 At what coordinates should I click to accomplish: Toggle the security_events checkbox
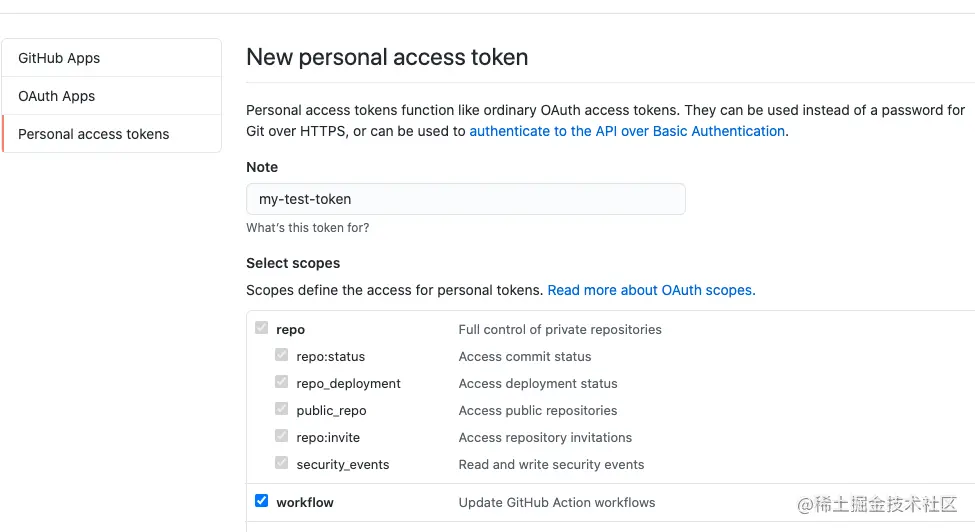(282, 463)
